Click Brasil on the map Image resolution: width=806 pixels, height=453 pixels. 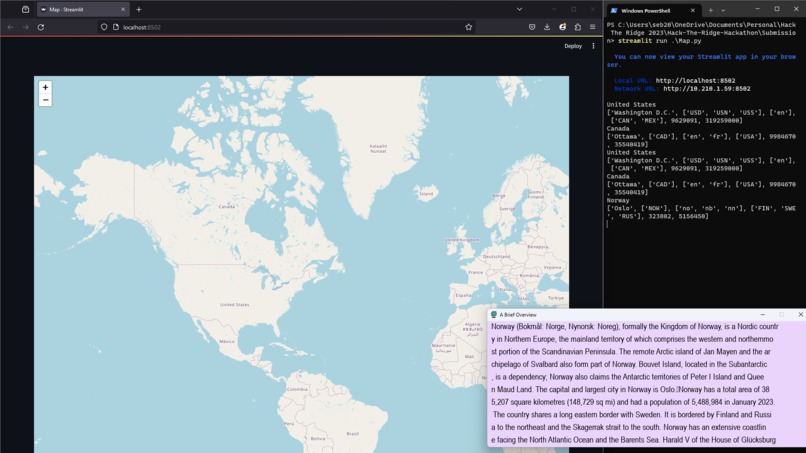pyautogui.click(x=353, y=433)
